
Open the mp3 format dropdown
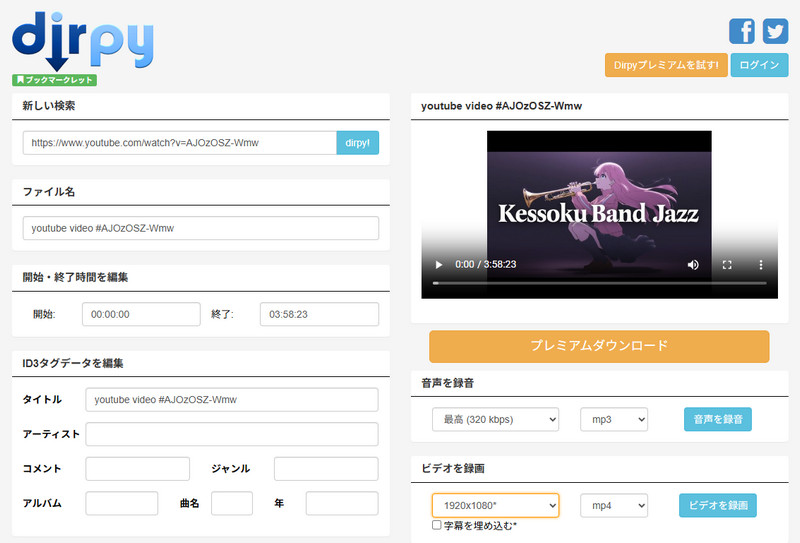point(614,419)
